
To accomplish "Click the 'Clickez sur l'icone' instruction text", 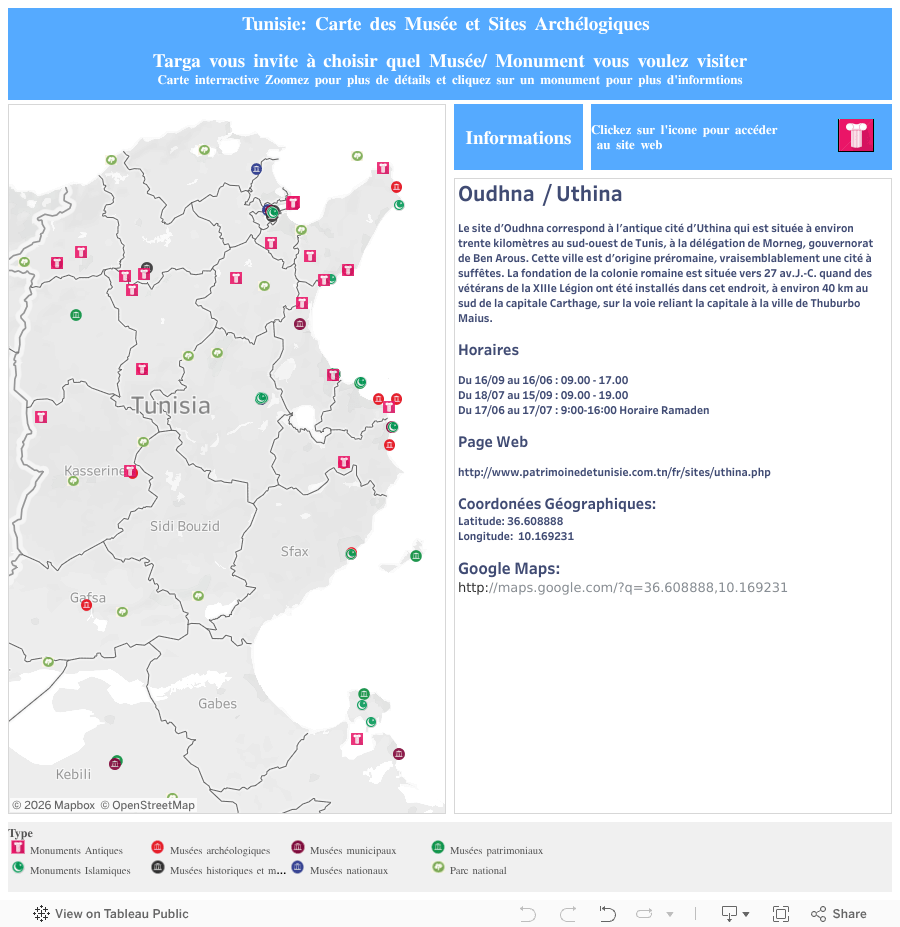I will pyautogui.click(x=684, y=137).
